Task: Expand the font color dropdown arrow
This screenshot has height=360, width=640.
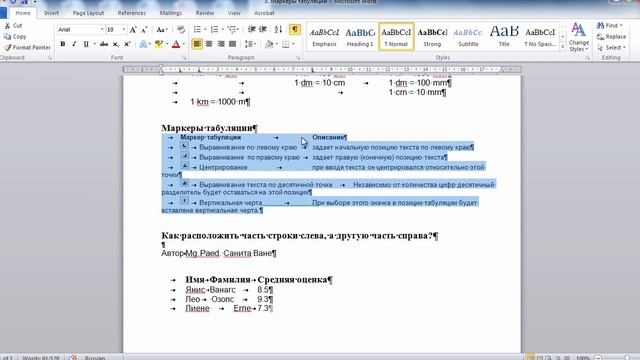Action: point(184,44)
